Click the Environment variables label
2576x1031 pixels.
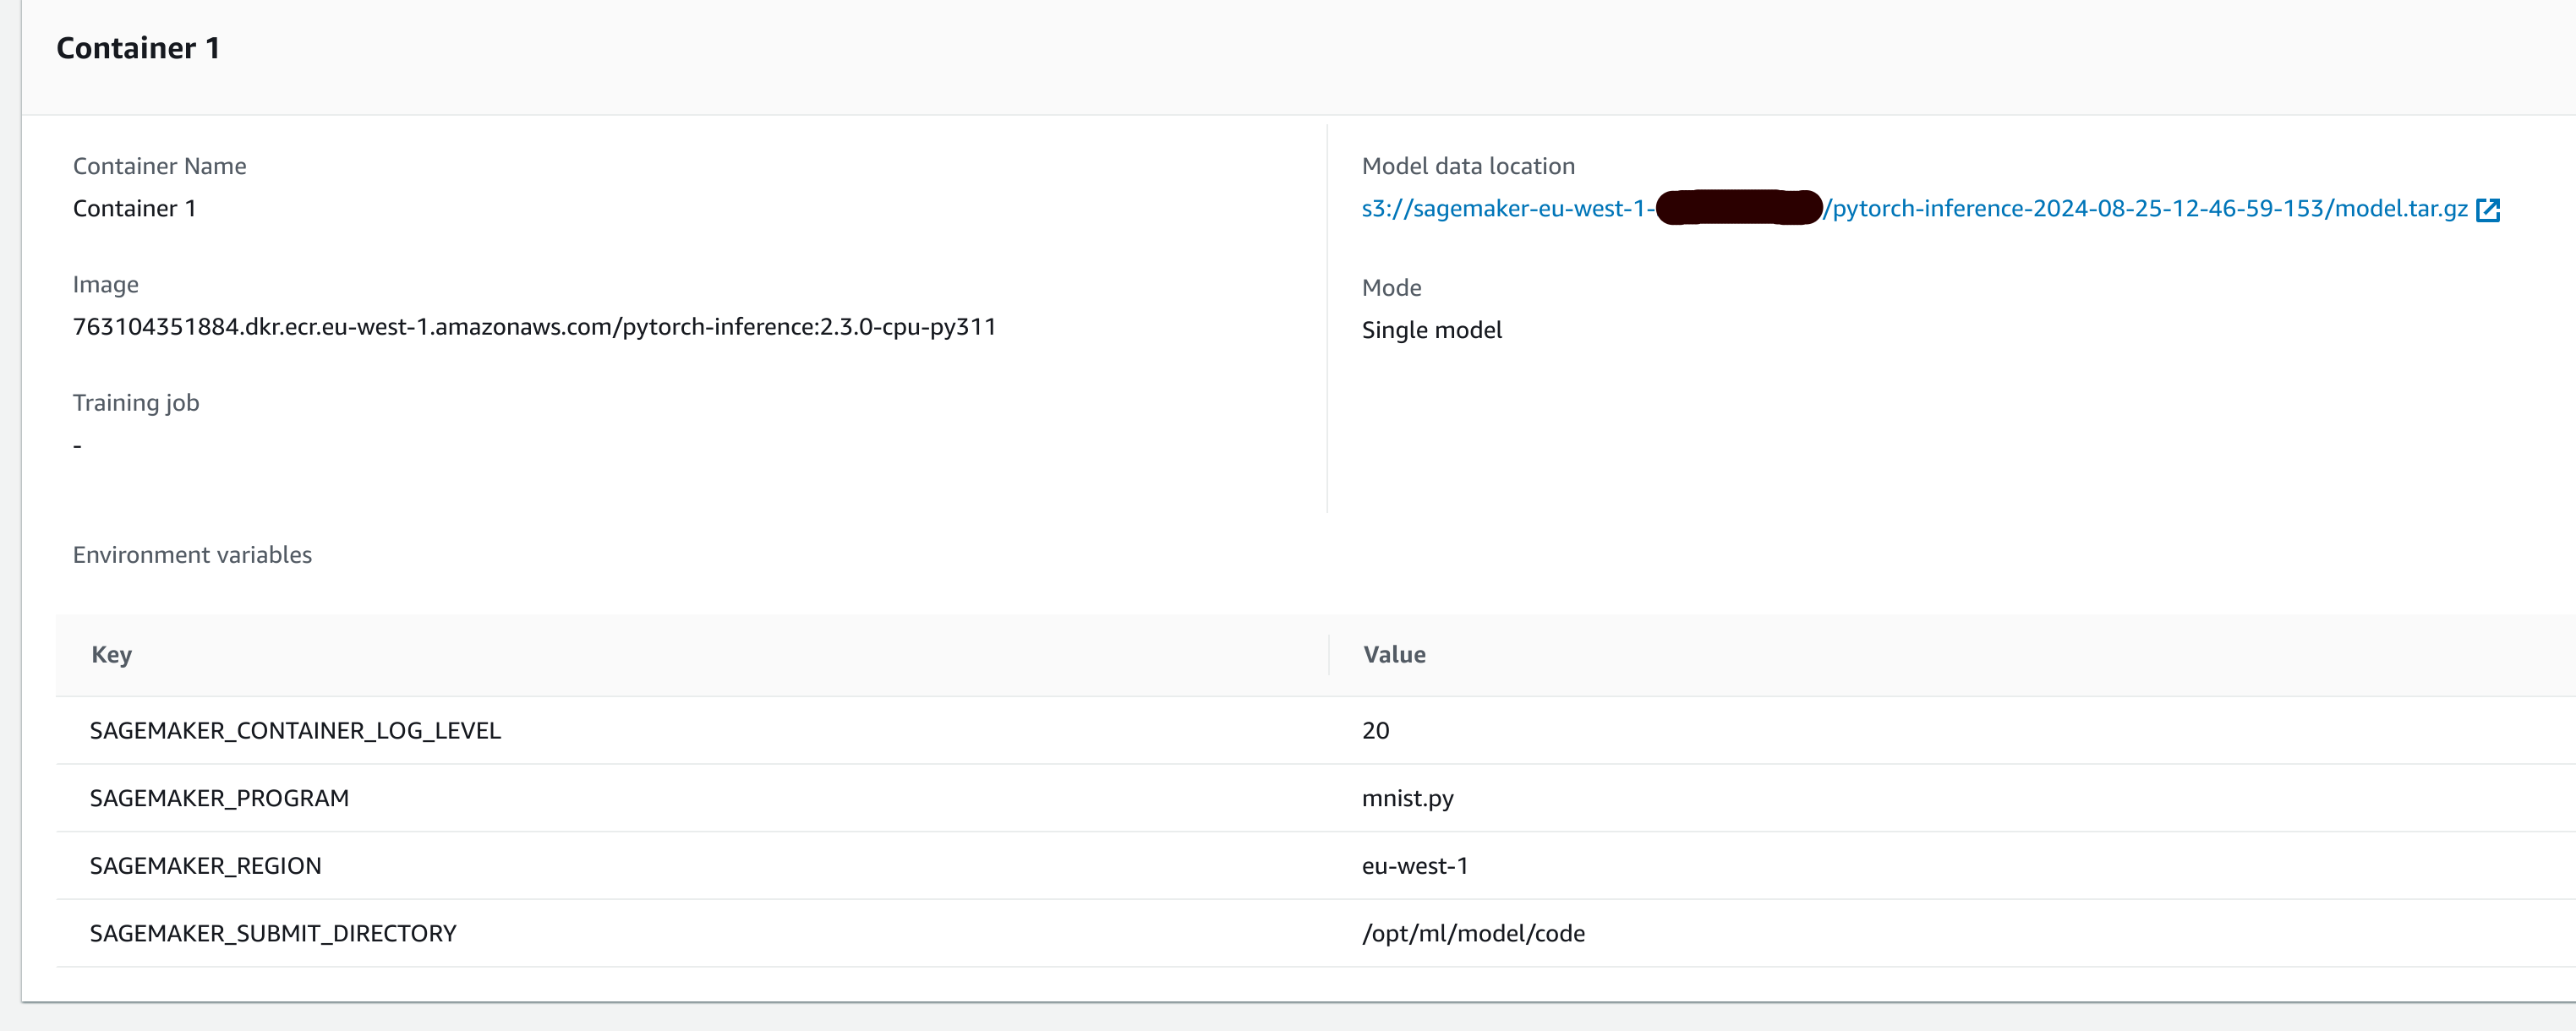tap(192, 555)
